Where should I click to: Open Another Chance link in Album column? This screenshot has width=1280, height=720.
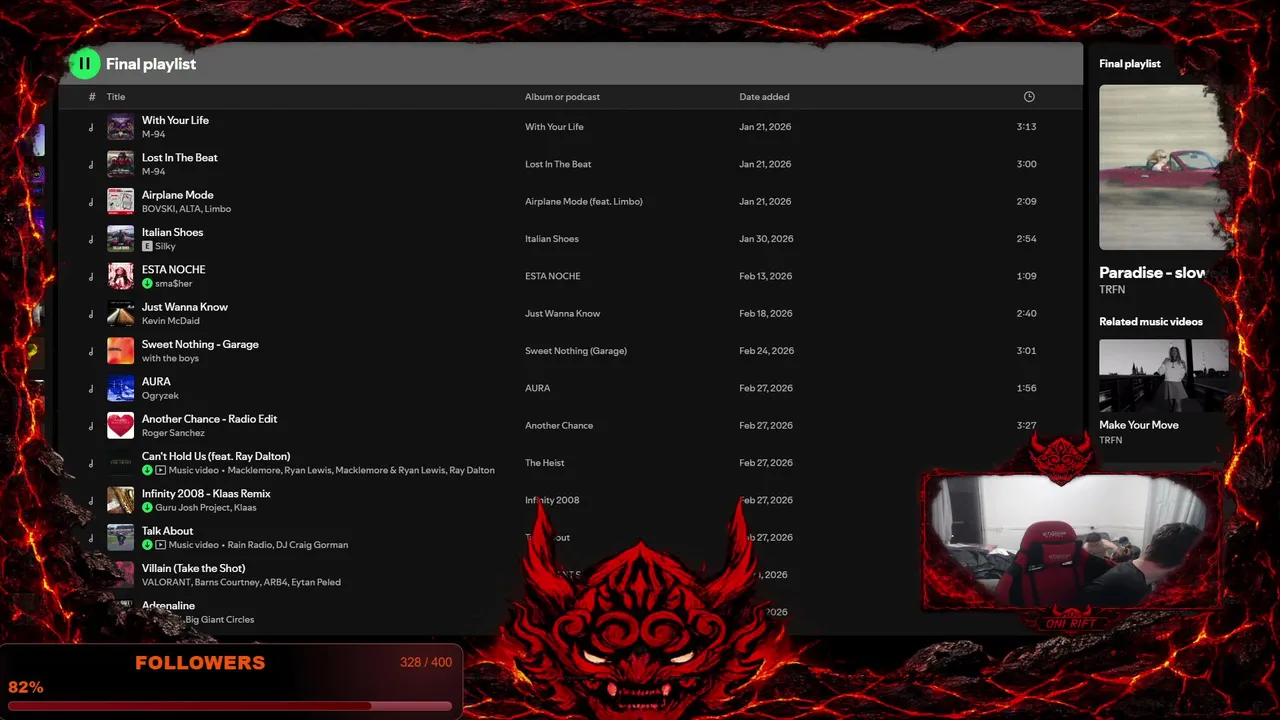[559, 425]
